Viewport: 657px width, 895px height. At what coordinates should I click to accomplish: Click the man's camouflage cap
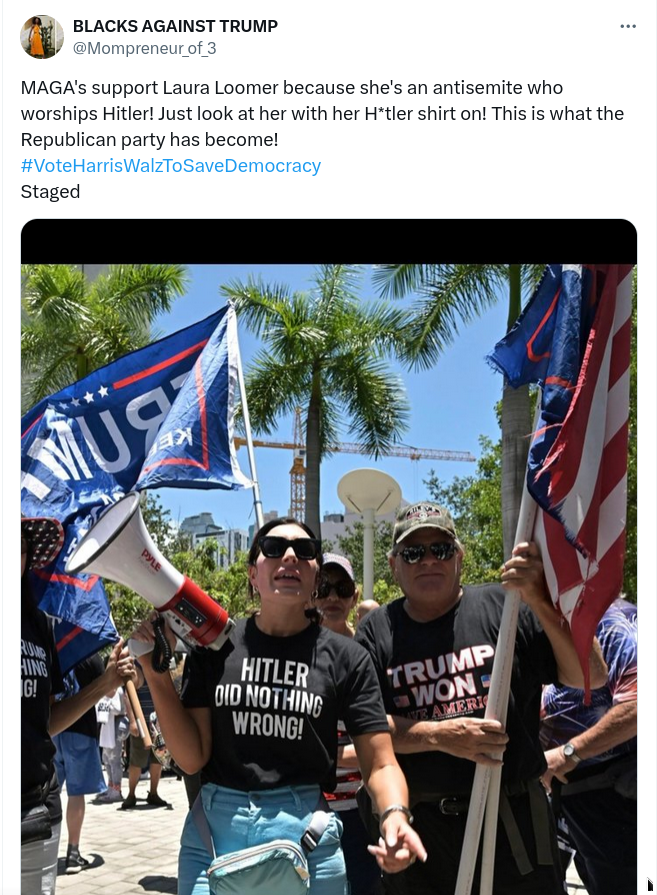click(424, 521)
